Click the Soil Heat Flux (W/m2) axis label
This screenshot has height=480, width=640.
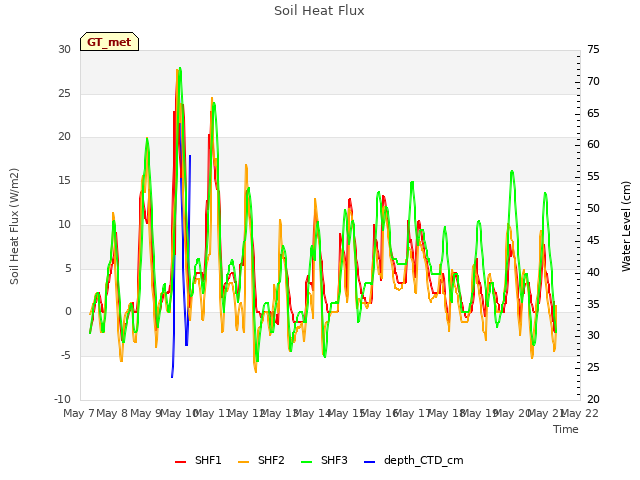tap(14, 226)
